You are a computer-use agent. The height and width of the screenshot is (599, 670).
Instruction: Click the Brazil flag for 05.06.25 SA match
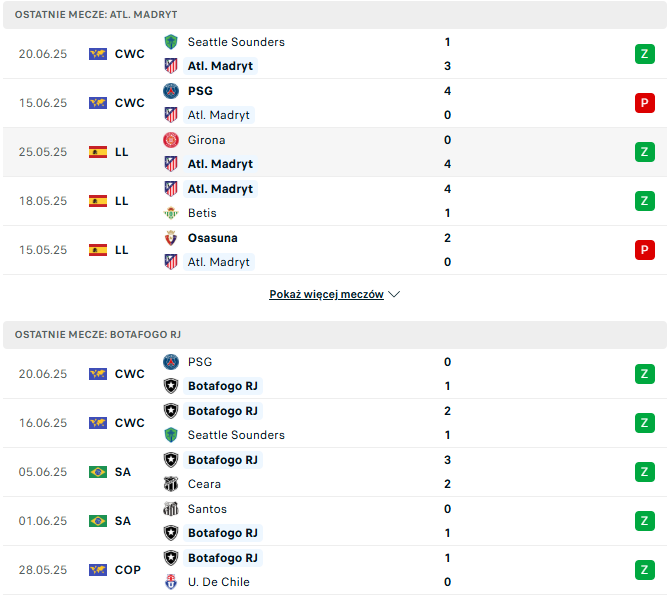98,472
